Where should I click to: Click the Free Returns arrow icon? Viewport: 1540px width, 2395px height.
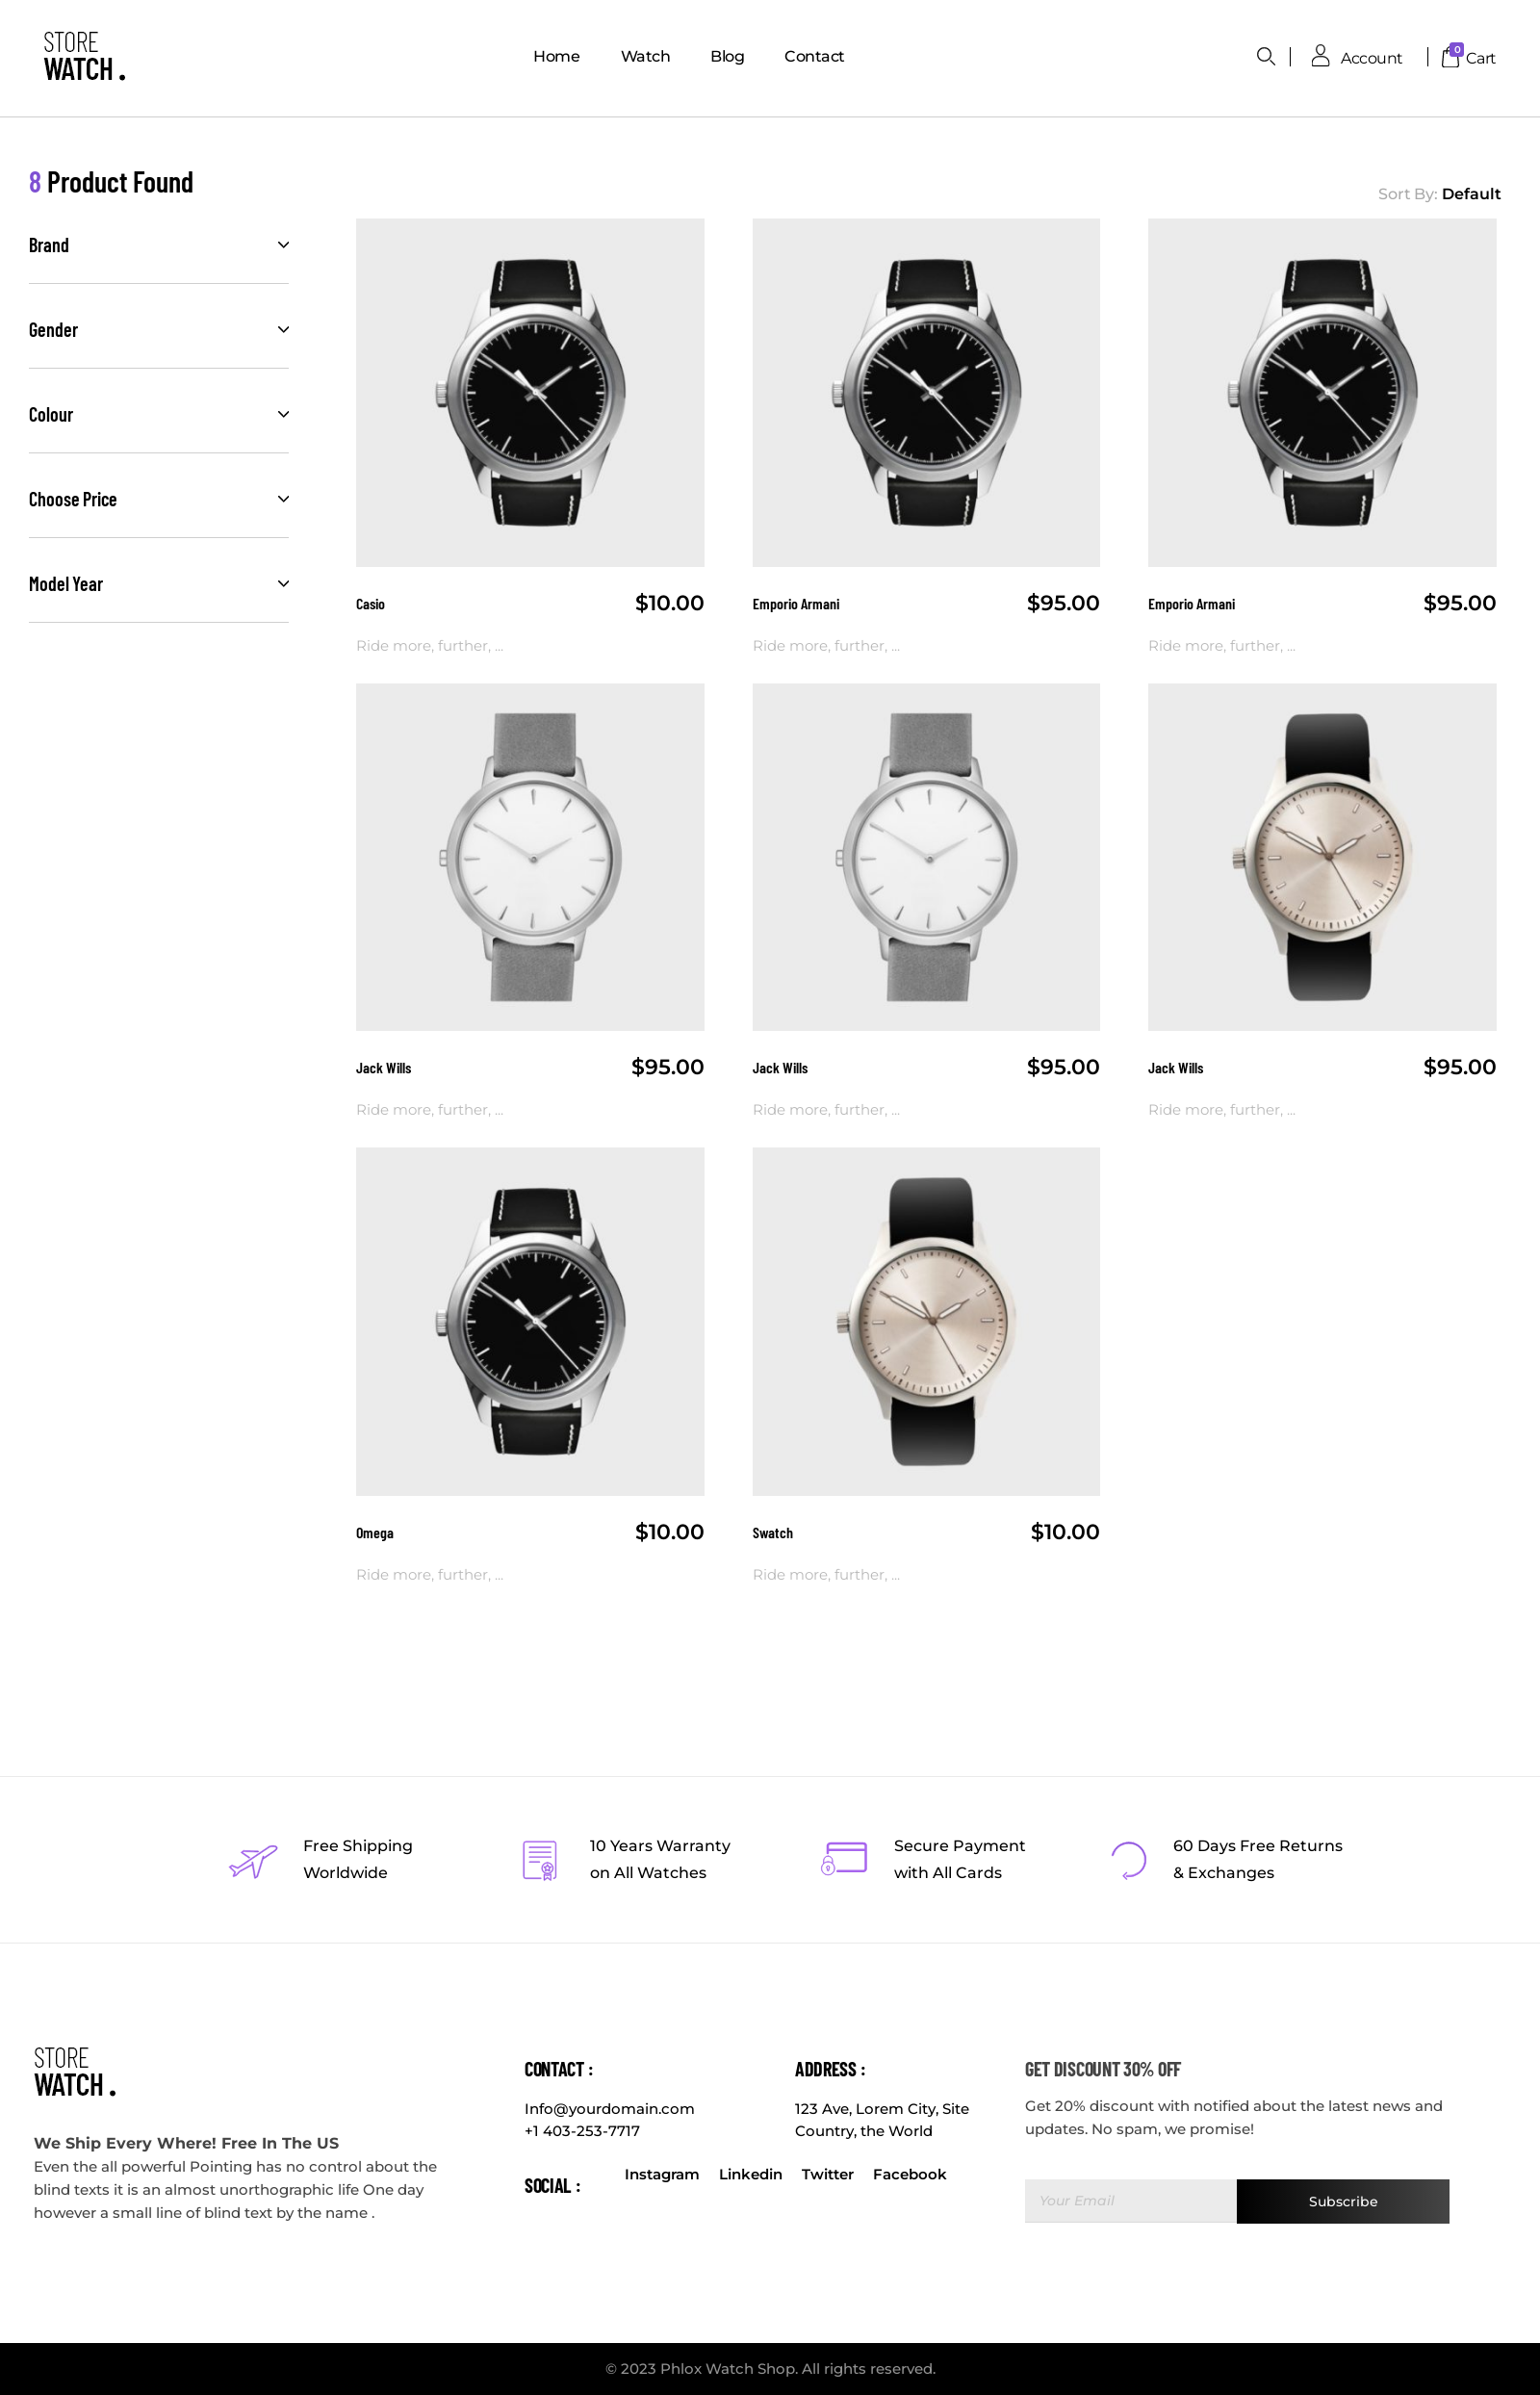tap(1128, 1860)
